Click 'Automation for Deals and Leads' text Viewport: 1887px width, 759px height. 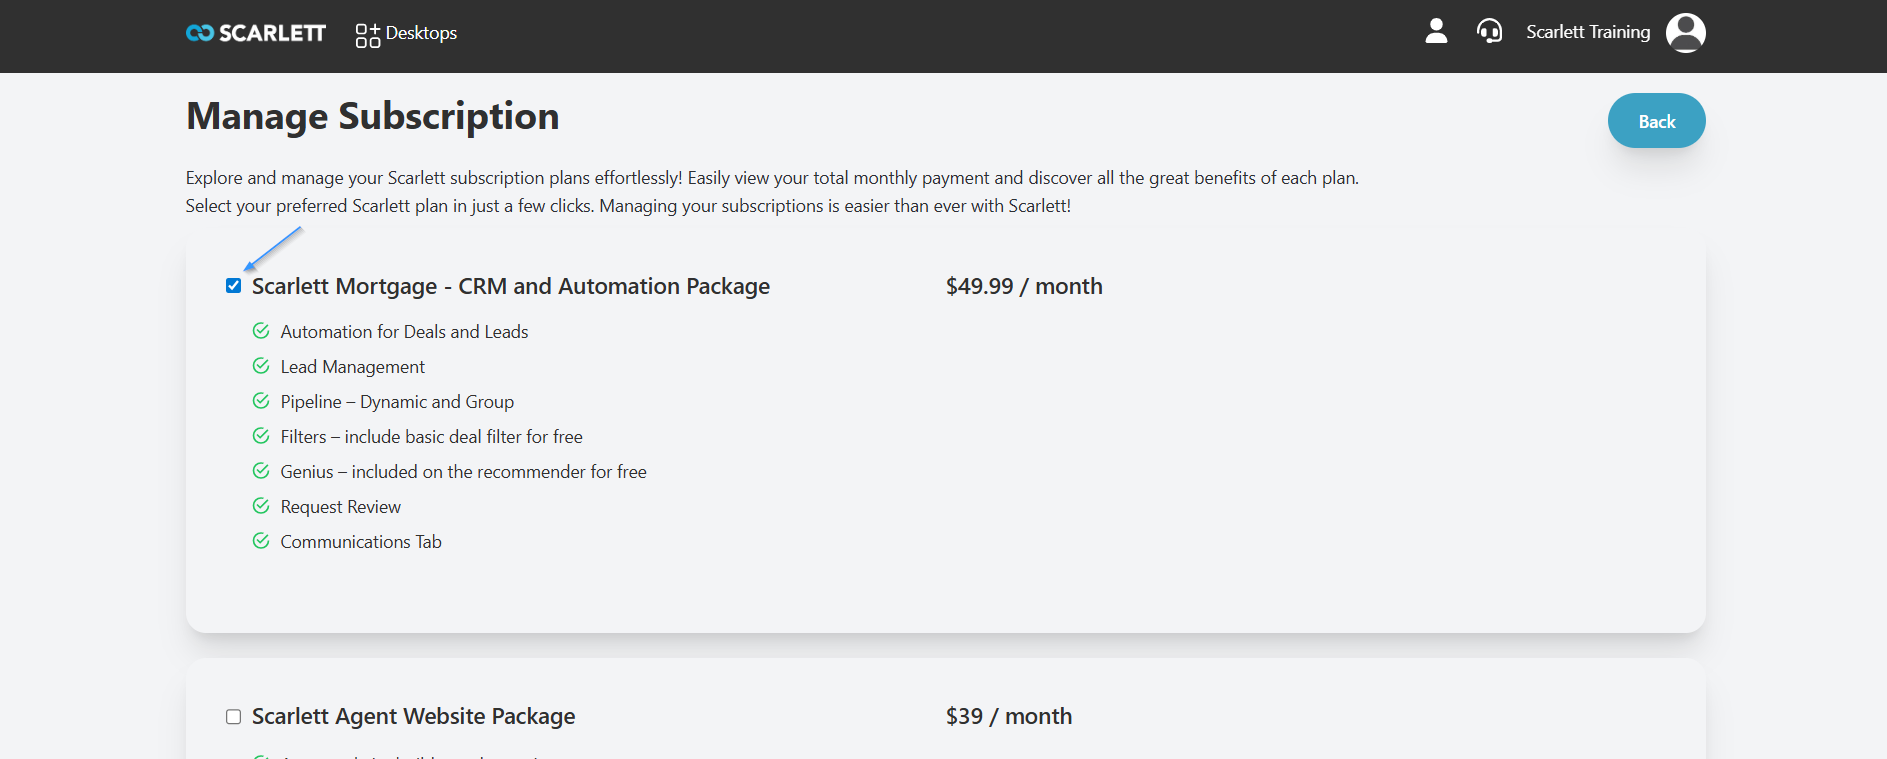coord(404,332)
